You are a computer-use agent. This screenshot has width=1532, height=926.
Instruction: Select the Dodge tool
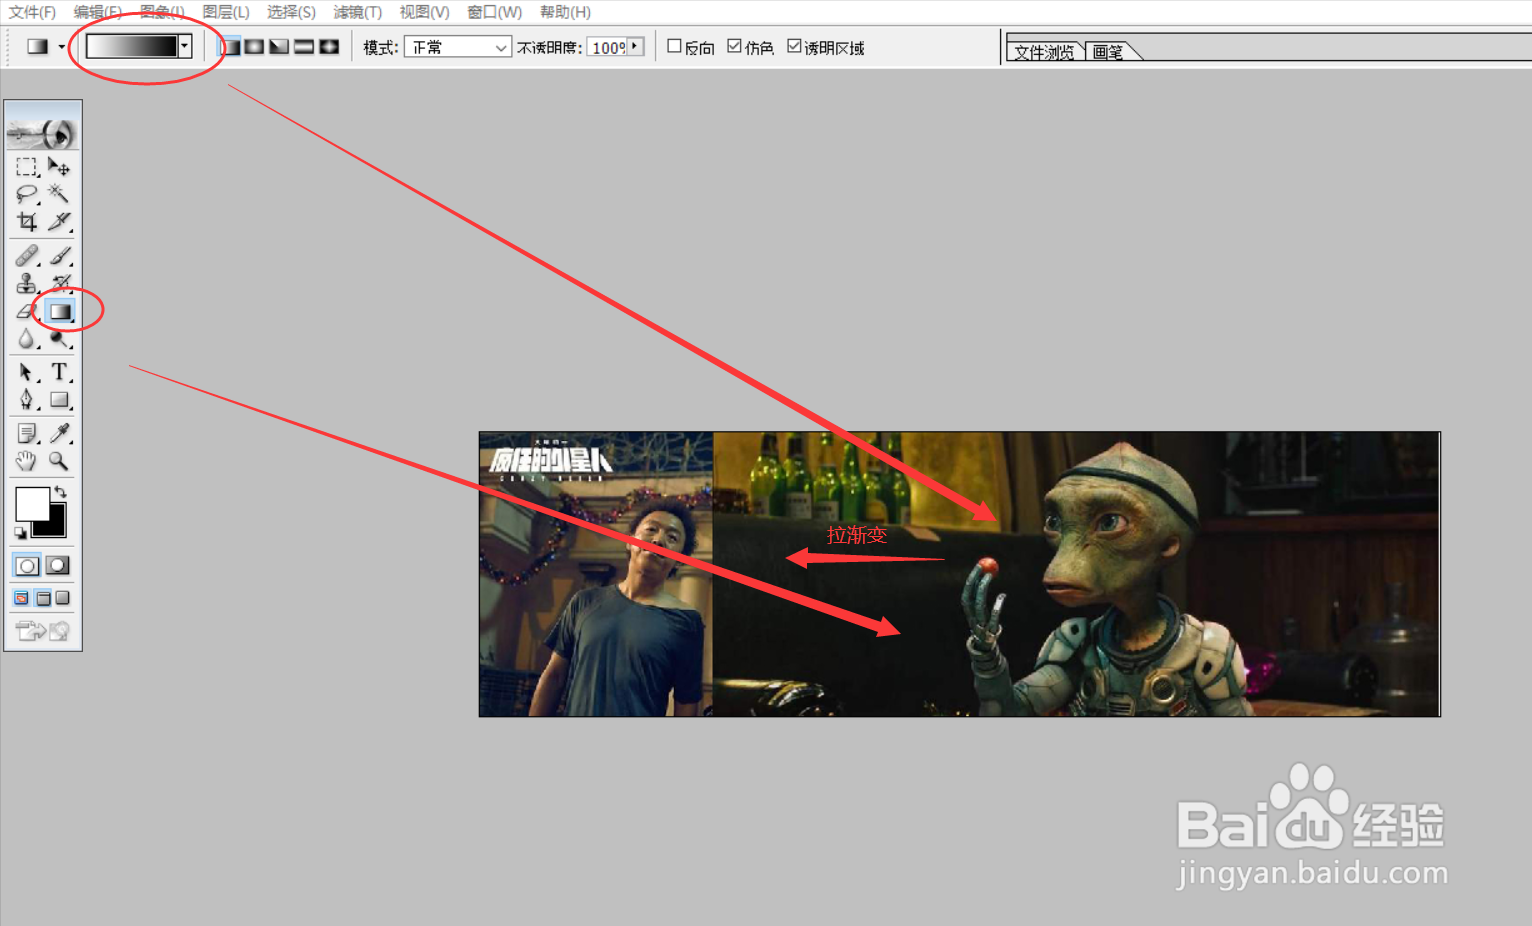59,340
